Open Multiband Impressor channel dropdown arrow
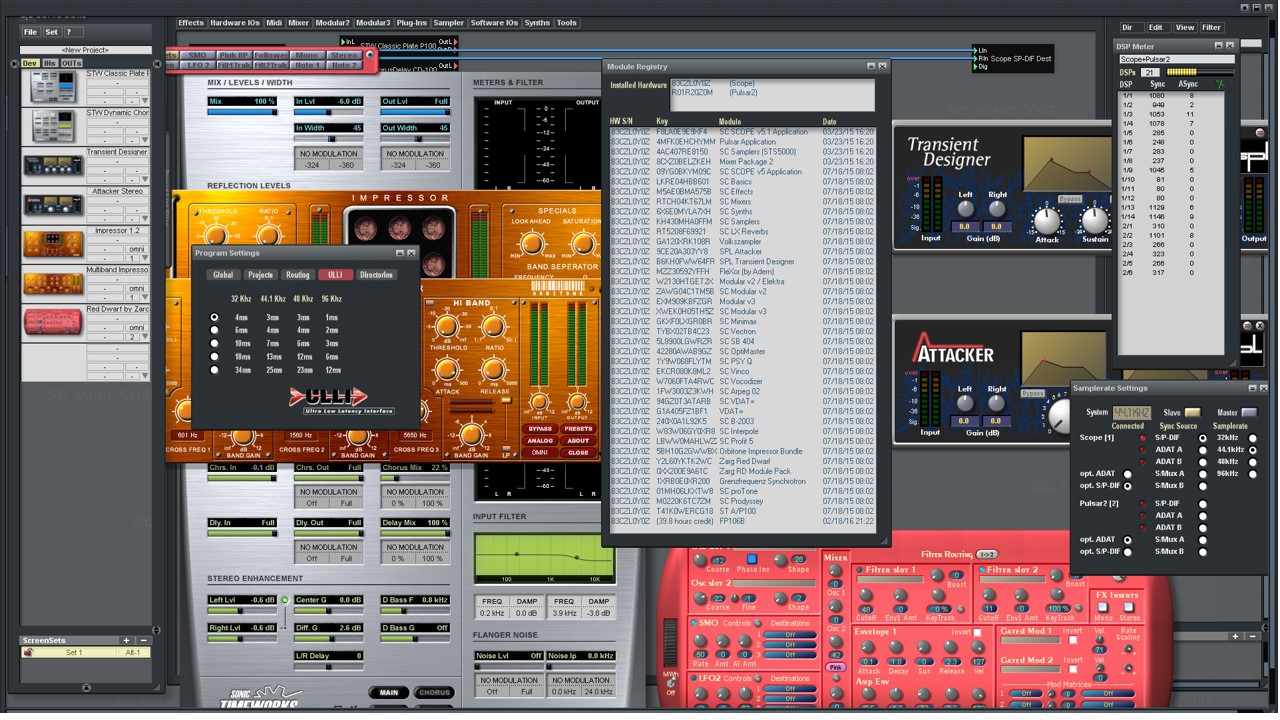1280x720 pixels. point(145,297)
